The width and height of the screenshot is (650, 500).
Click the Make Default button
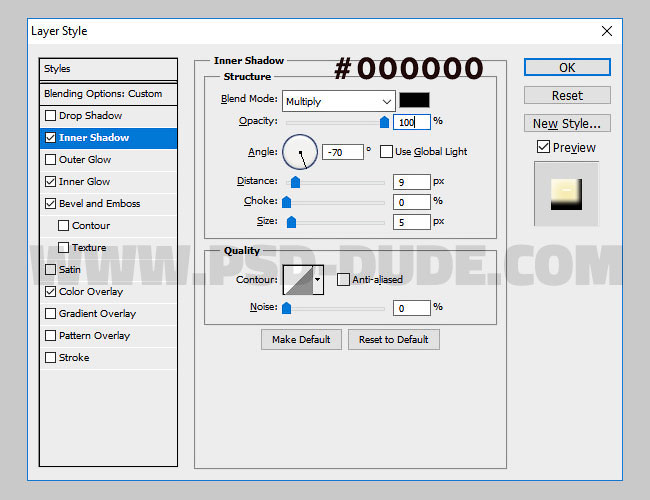point(301,340)
